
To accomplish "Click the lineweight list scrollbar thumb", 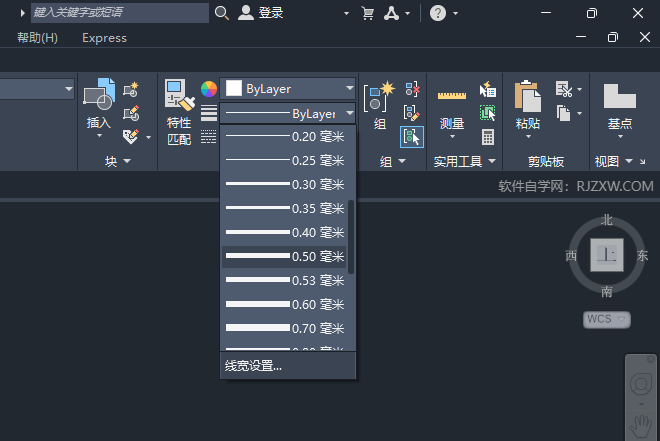I will (351, 236).
